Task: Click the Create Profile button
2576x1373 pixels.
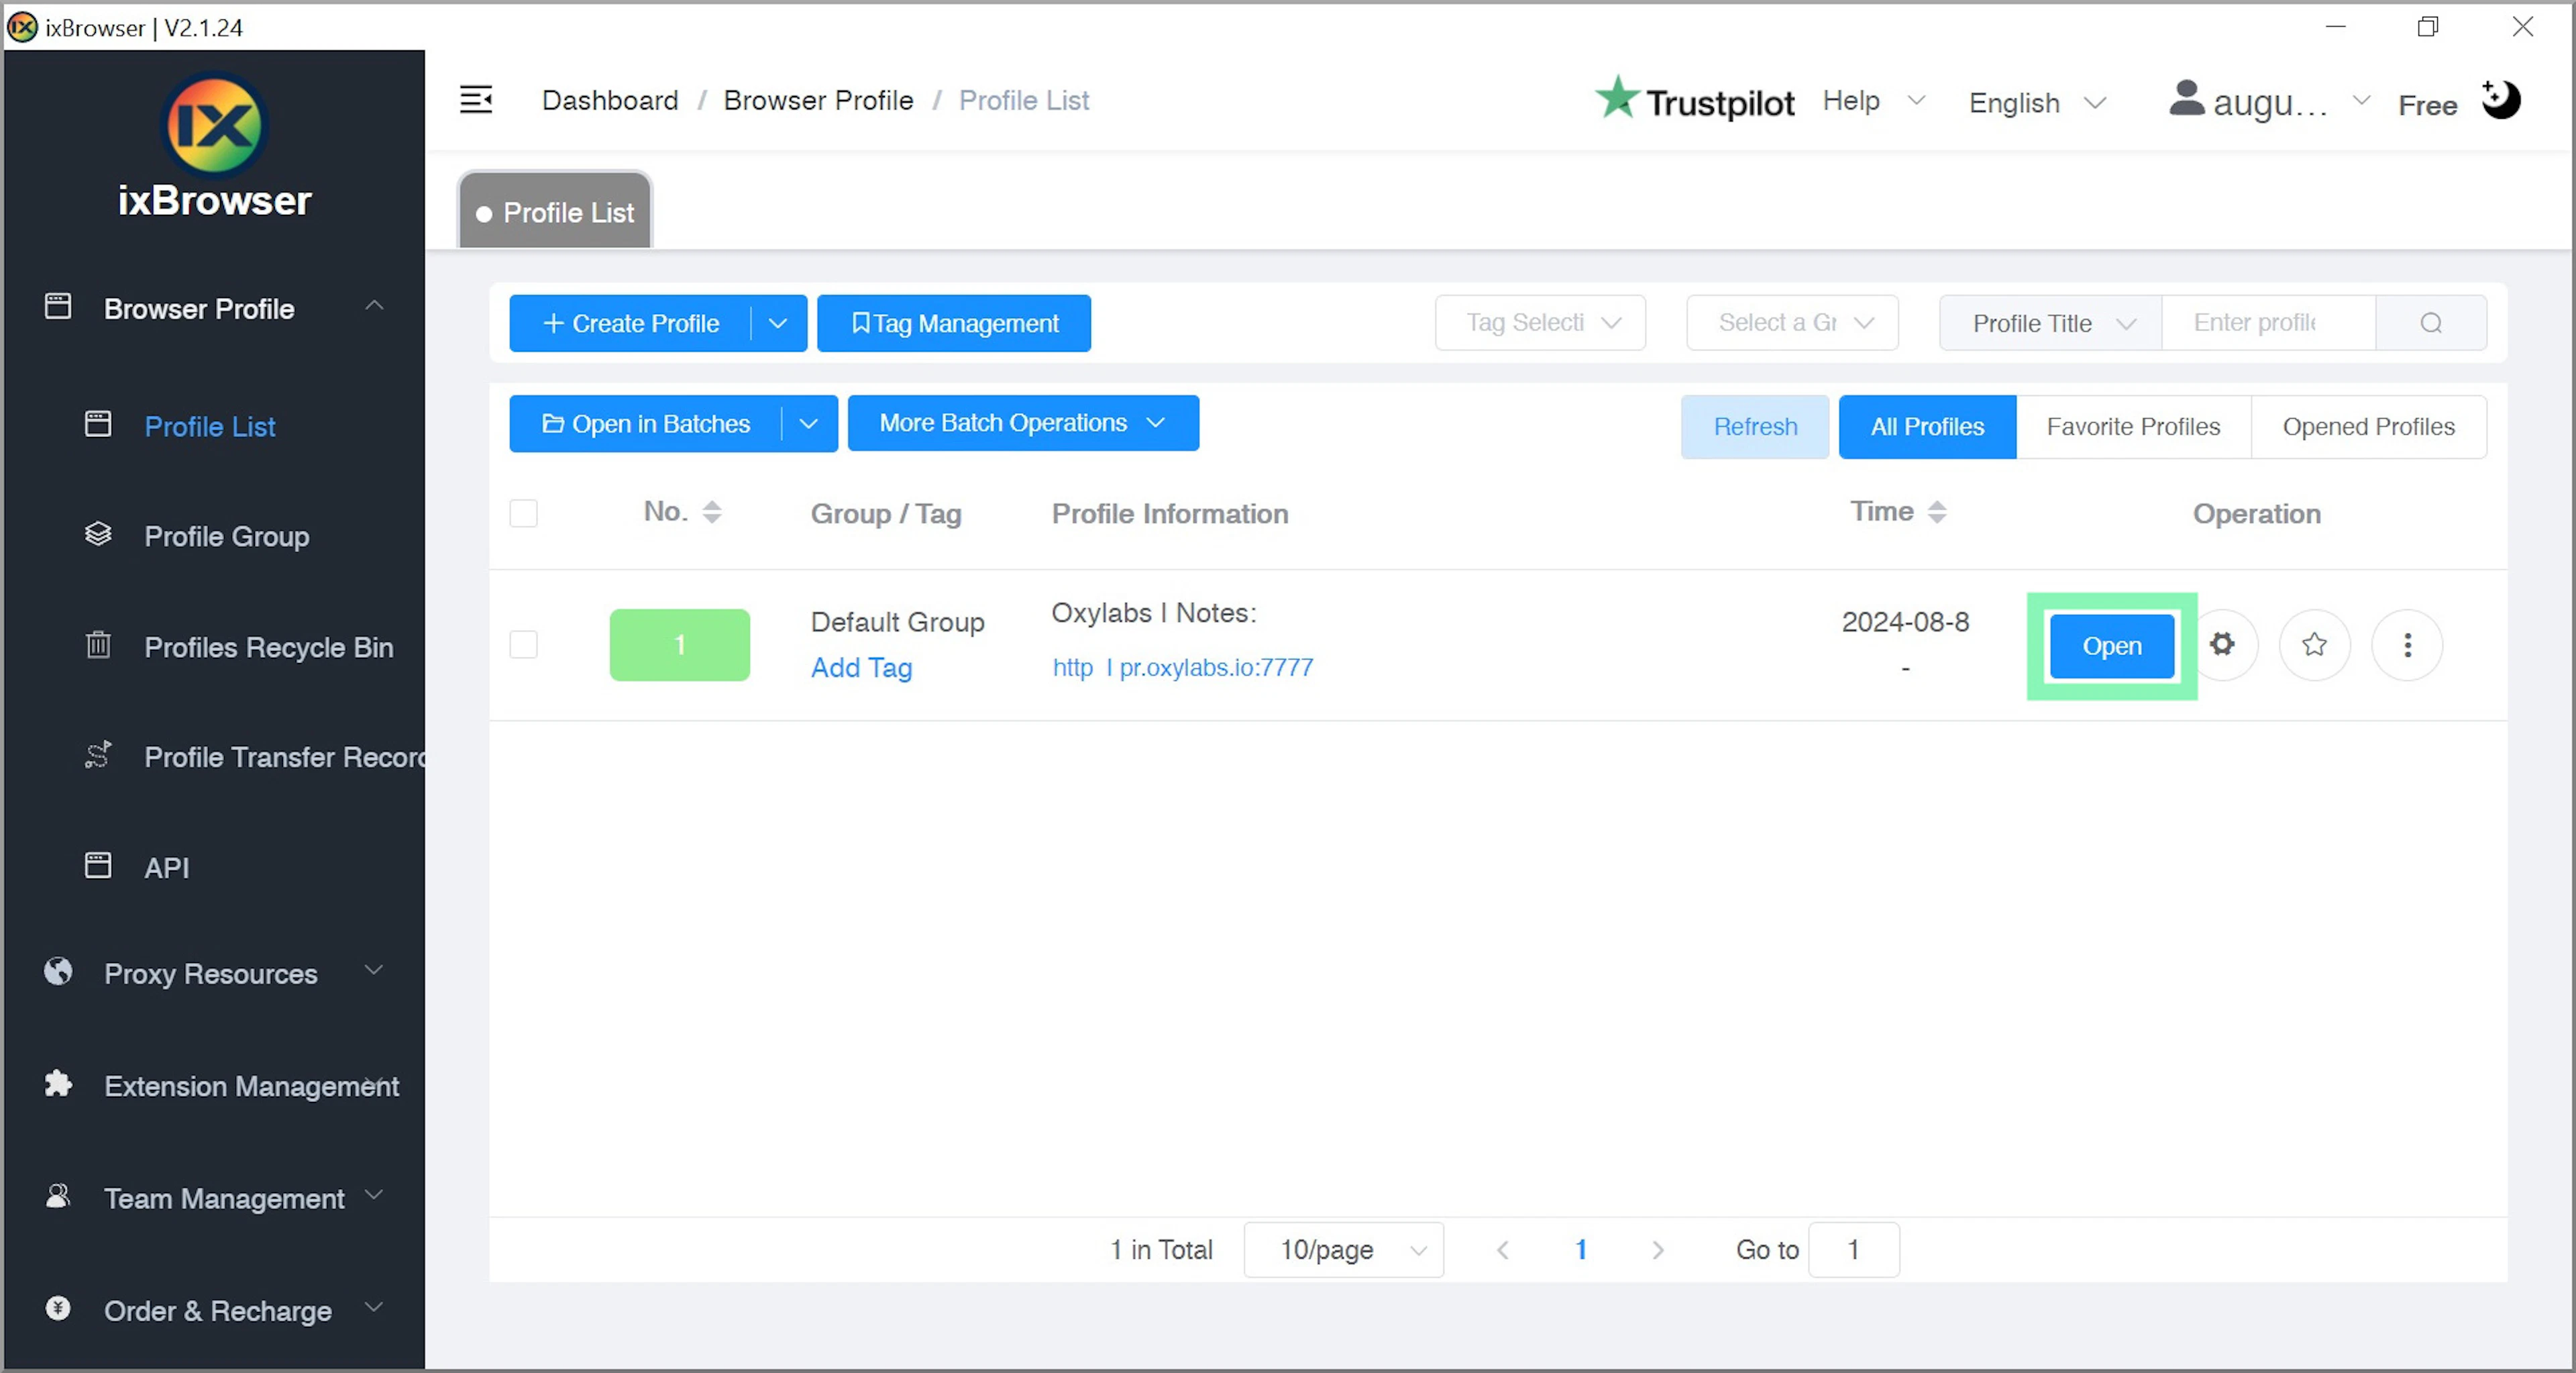Action: click(630, 323)
